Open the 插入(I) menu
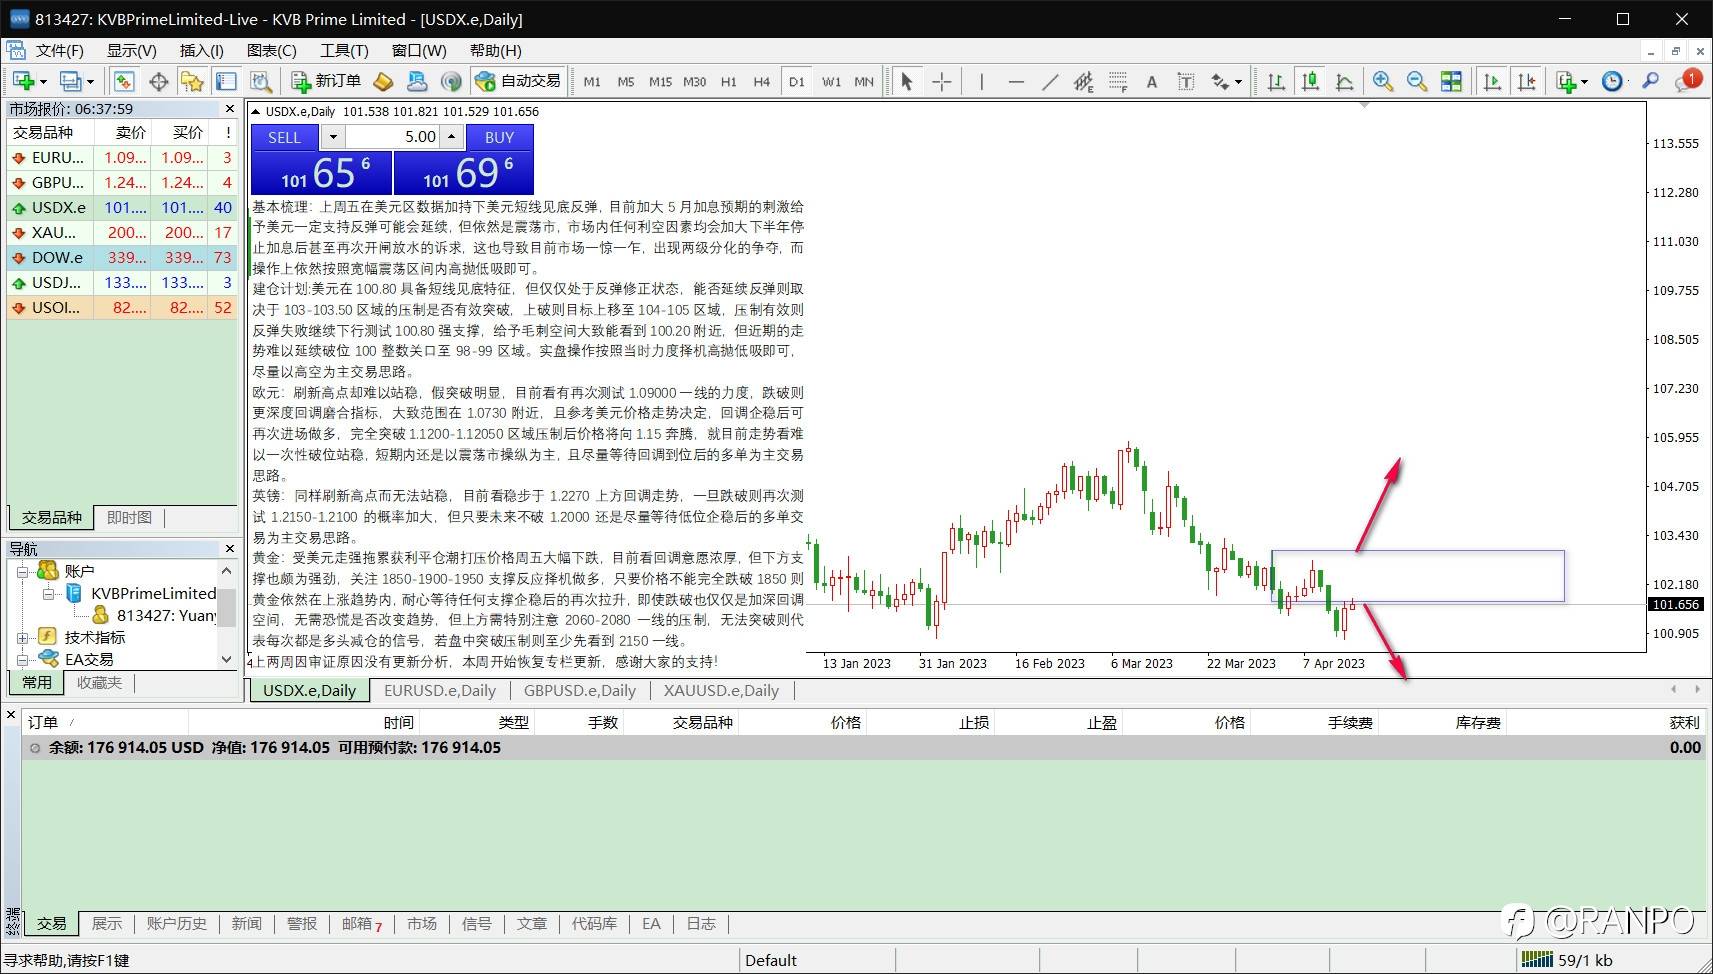This screenshot has width=1713, height=974. click(202, 50)
